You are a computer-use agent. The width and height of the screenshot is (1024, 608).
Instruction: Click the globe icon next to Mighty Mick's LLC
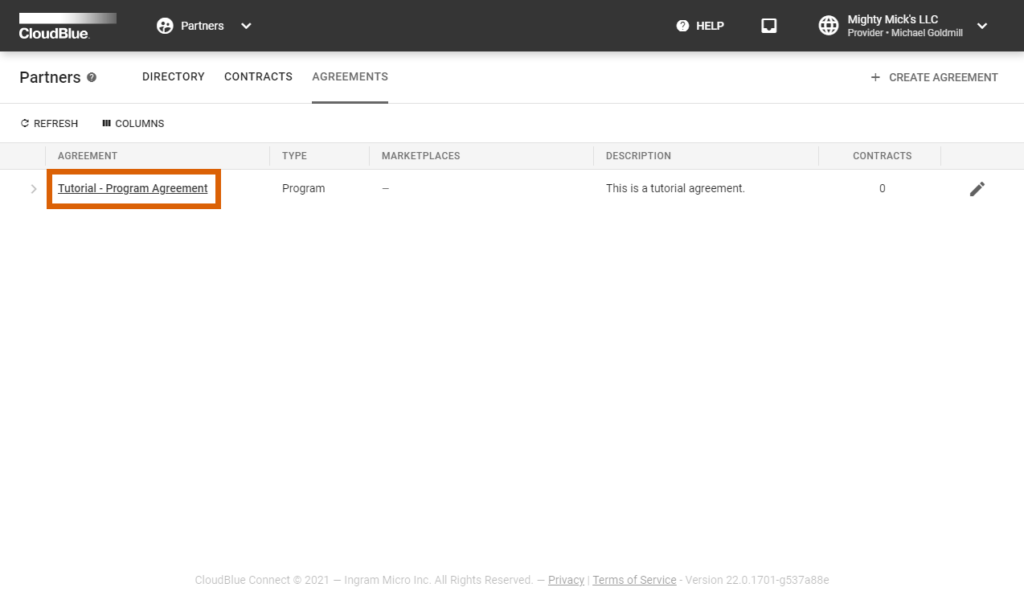[x=828, y=25]
